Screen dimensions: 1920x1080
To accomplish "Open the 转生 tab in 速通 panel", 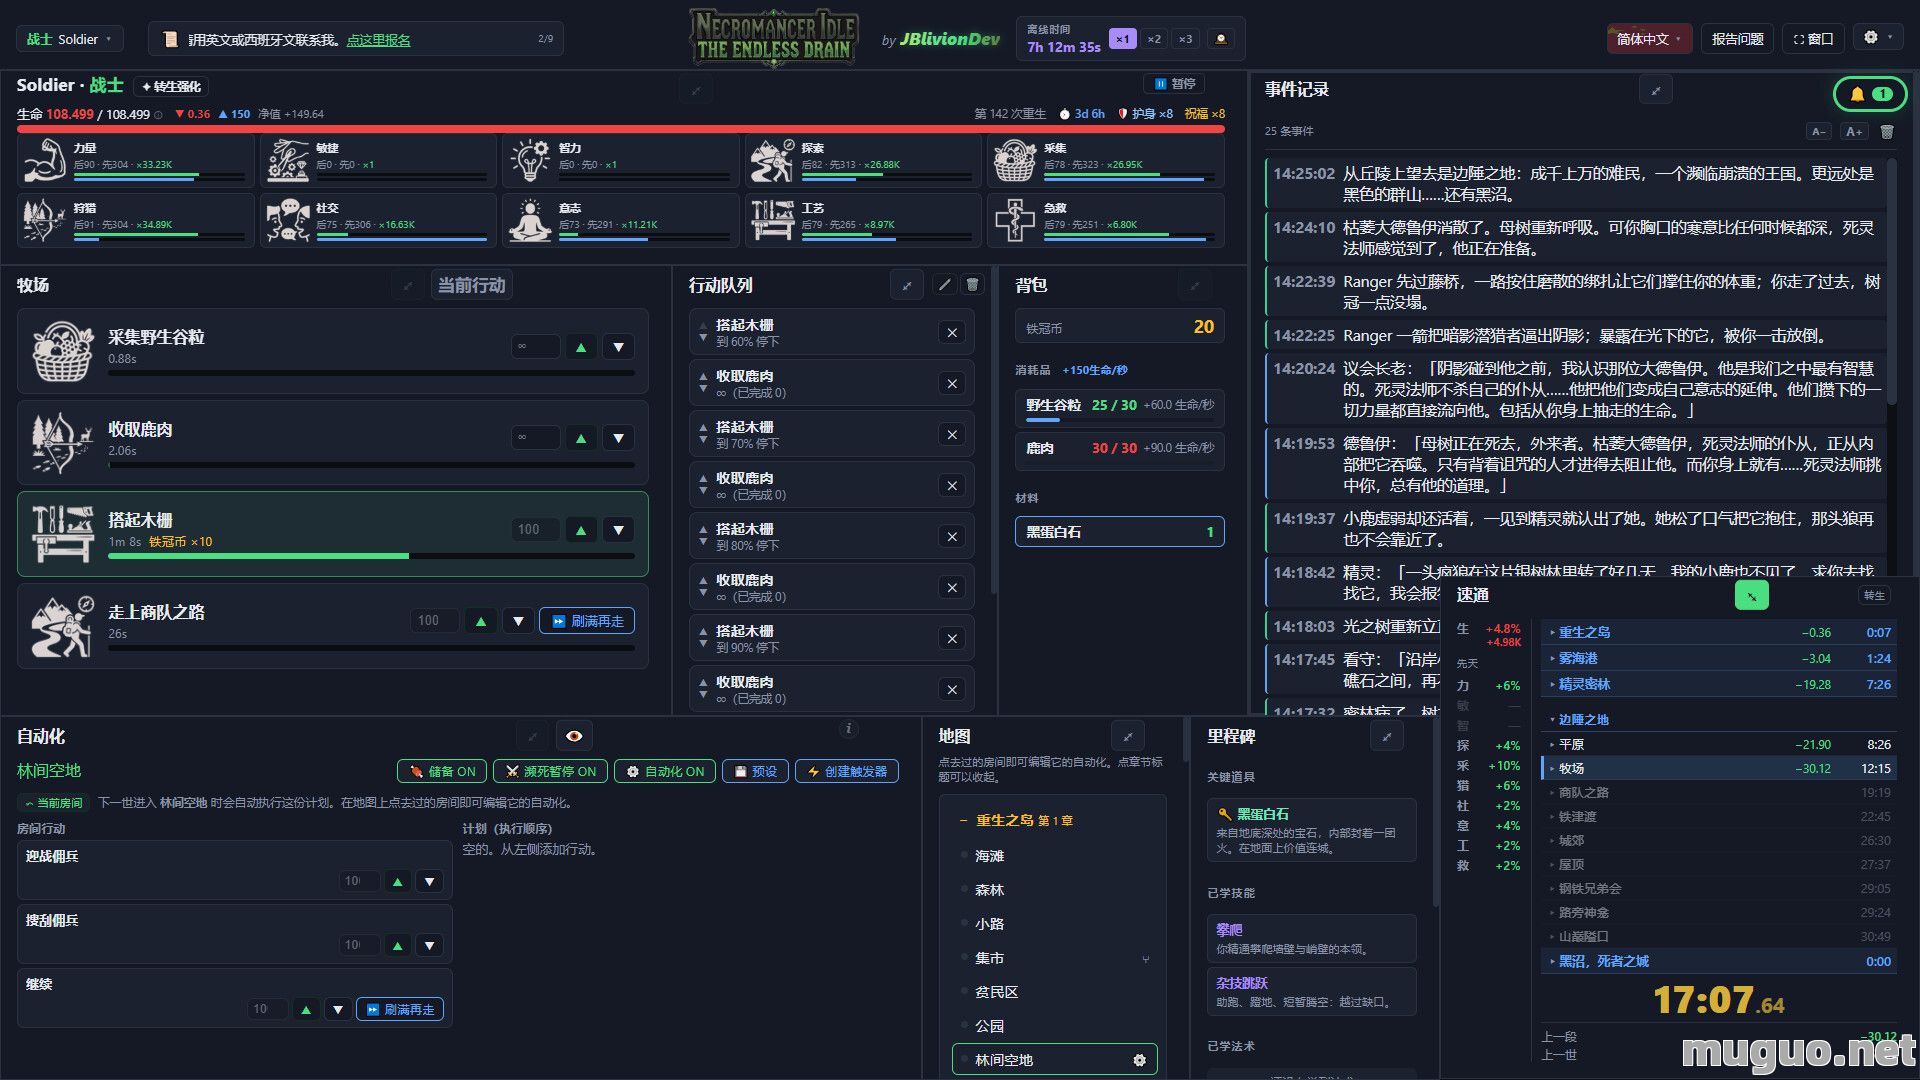I will click(x=1874, y=595).
